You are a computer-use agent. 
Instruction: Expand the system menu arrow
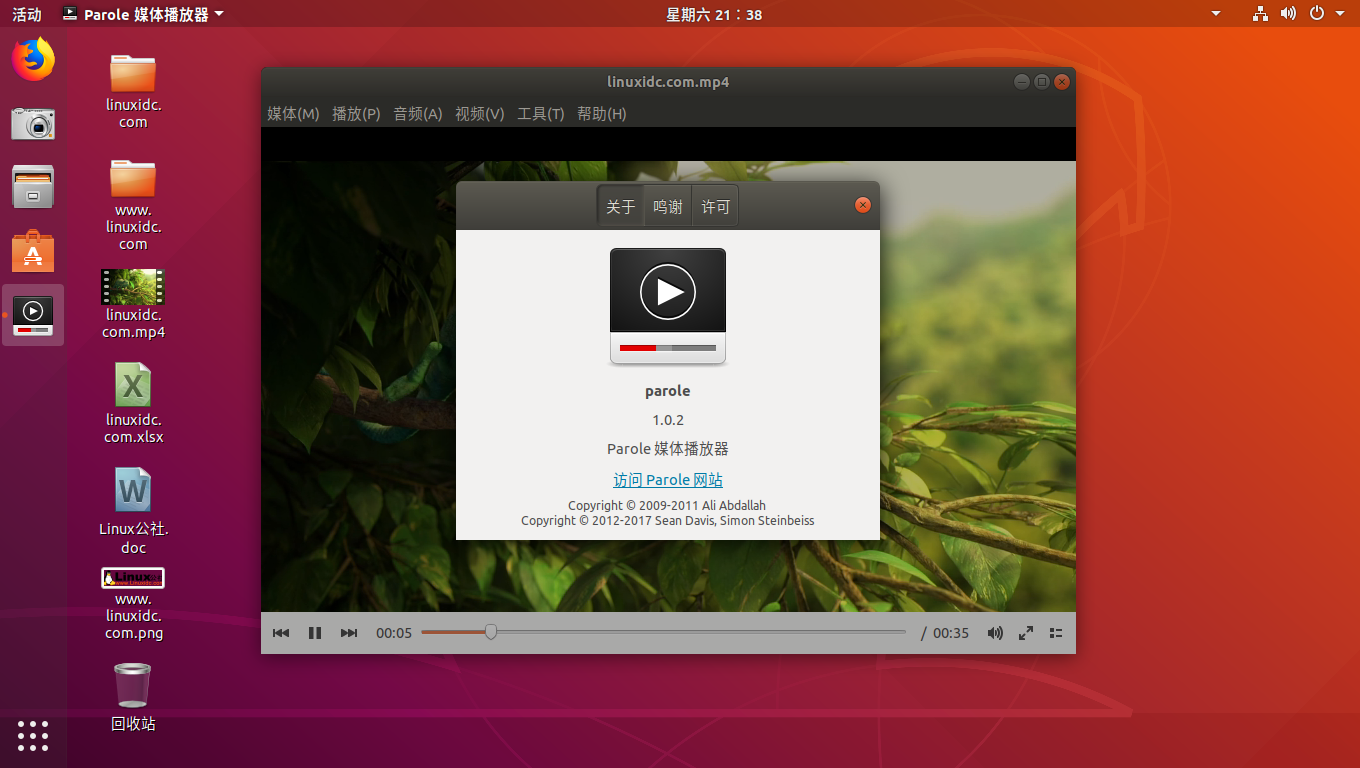[1340, 14]
